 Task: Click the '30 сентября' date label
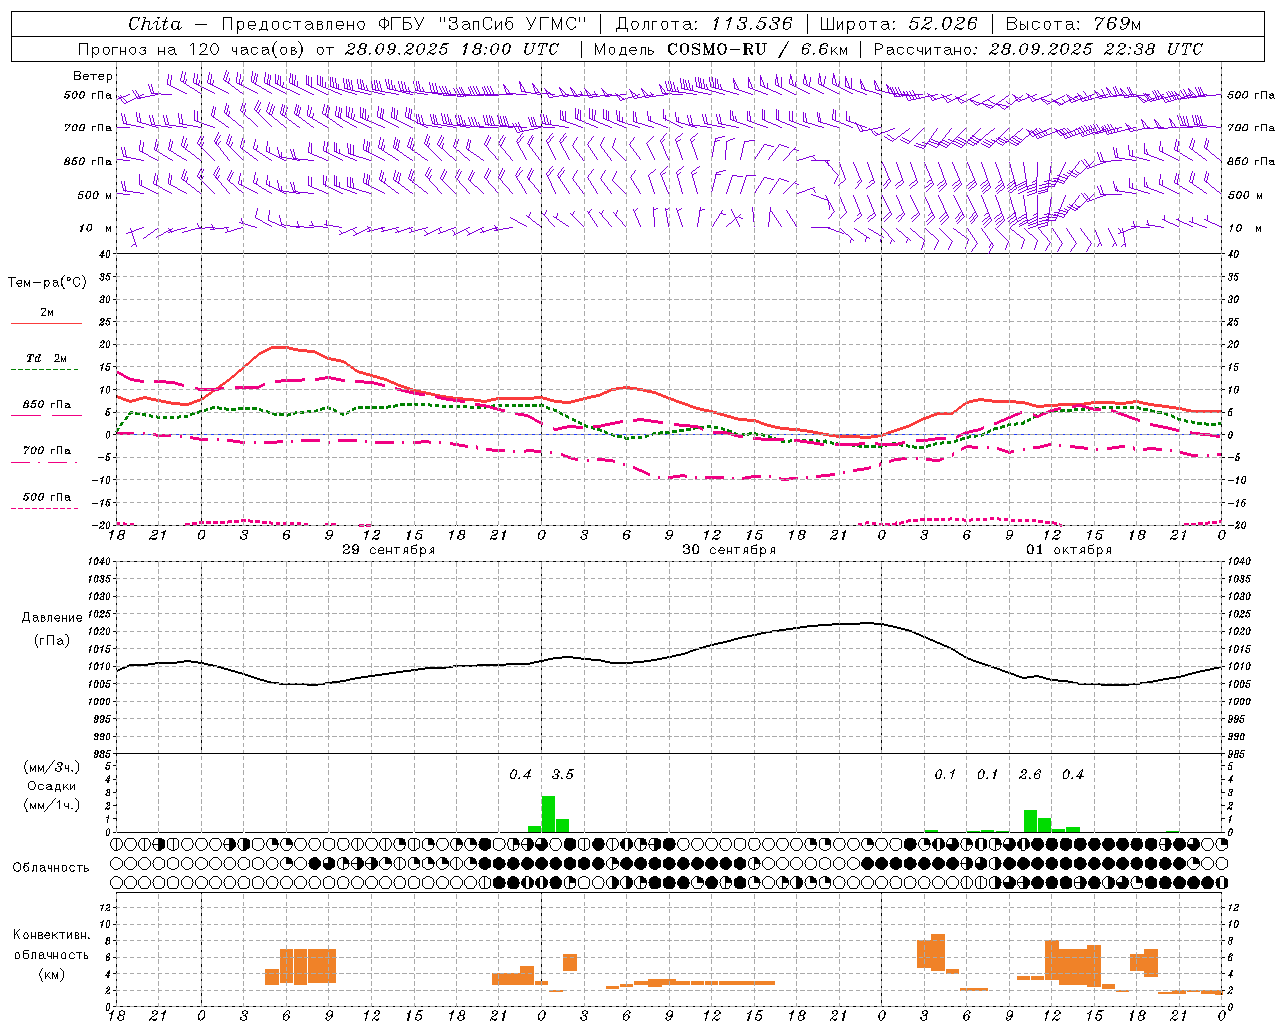pyautogui.click(x=729, y=550)
